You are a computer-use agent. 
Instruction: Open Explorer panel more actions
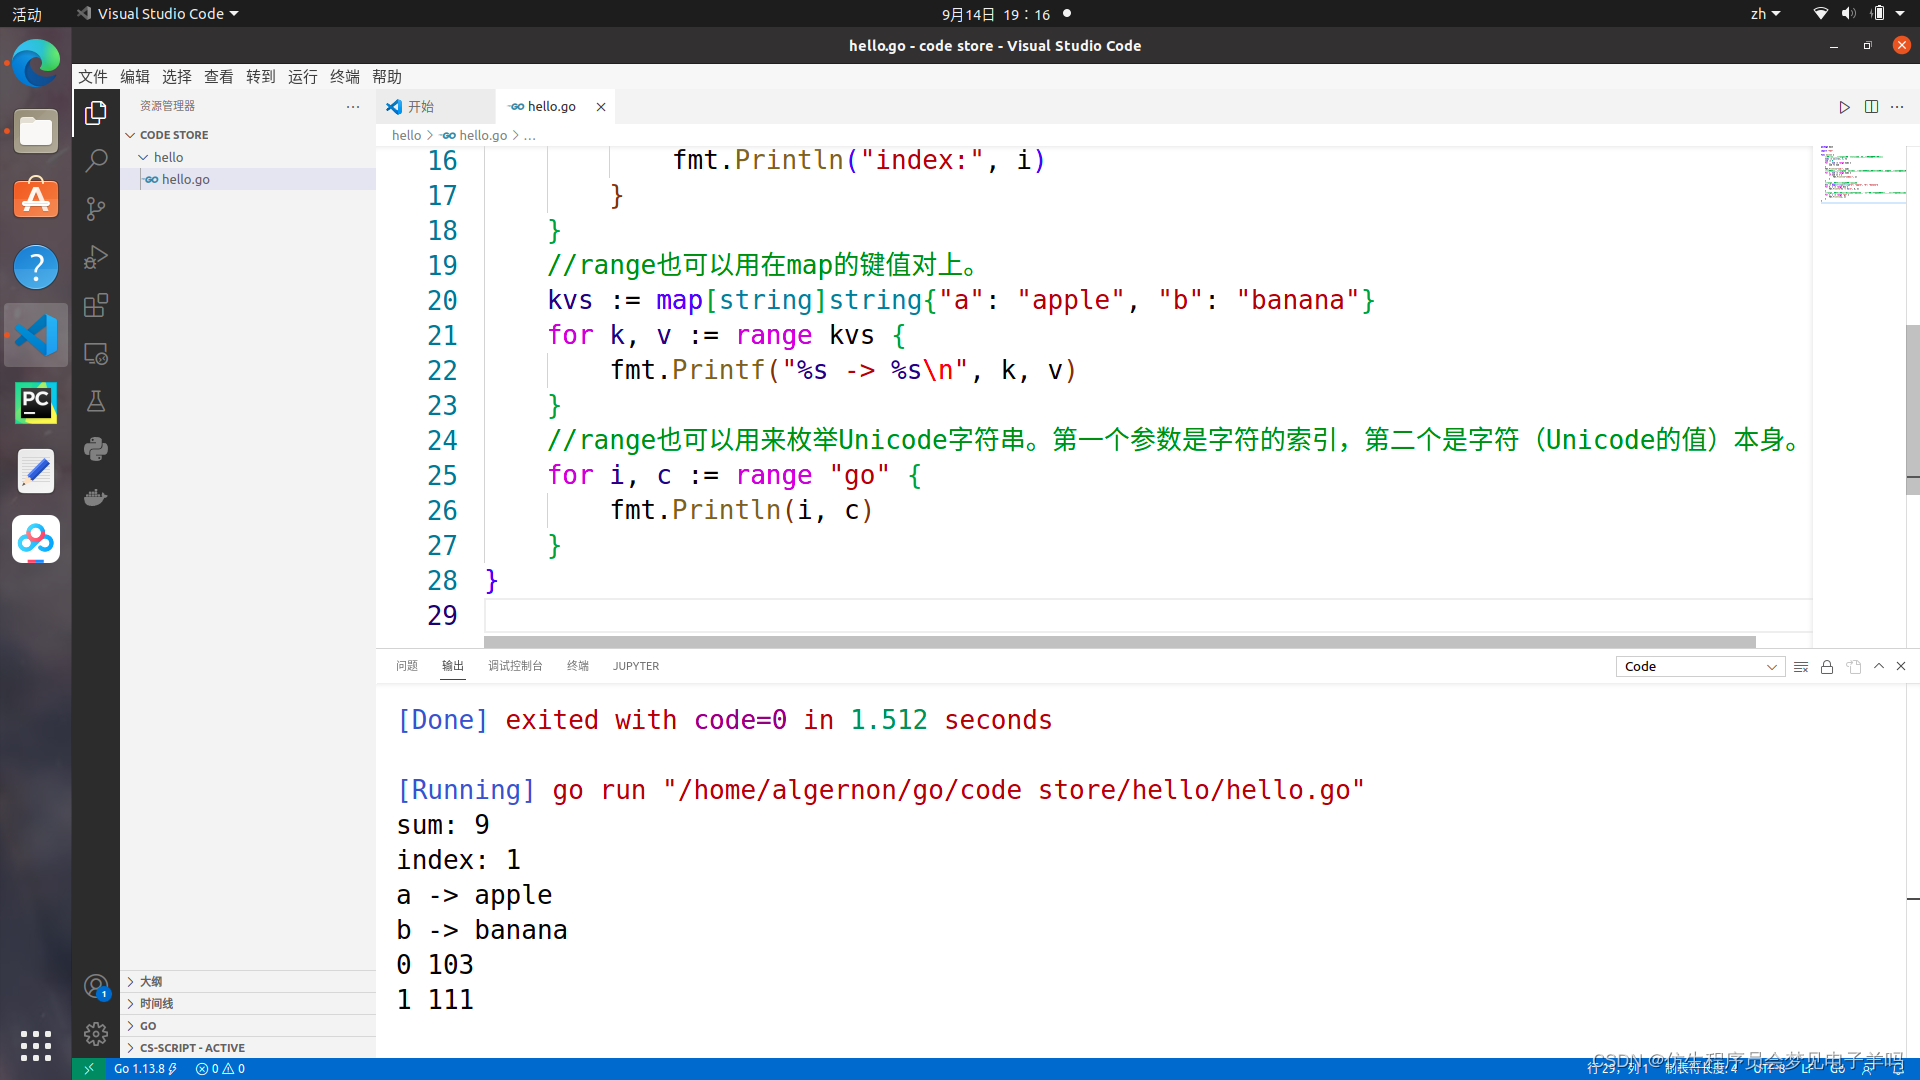tap(353, 106)
